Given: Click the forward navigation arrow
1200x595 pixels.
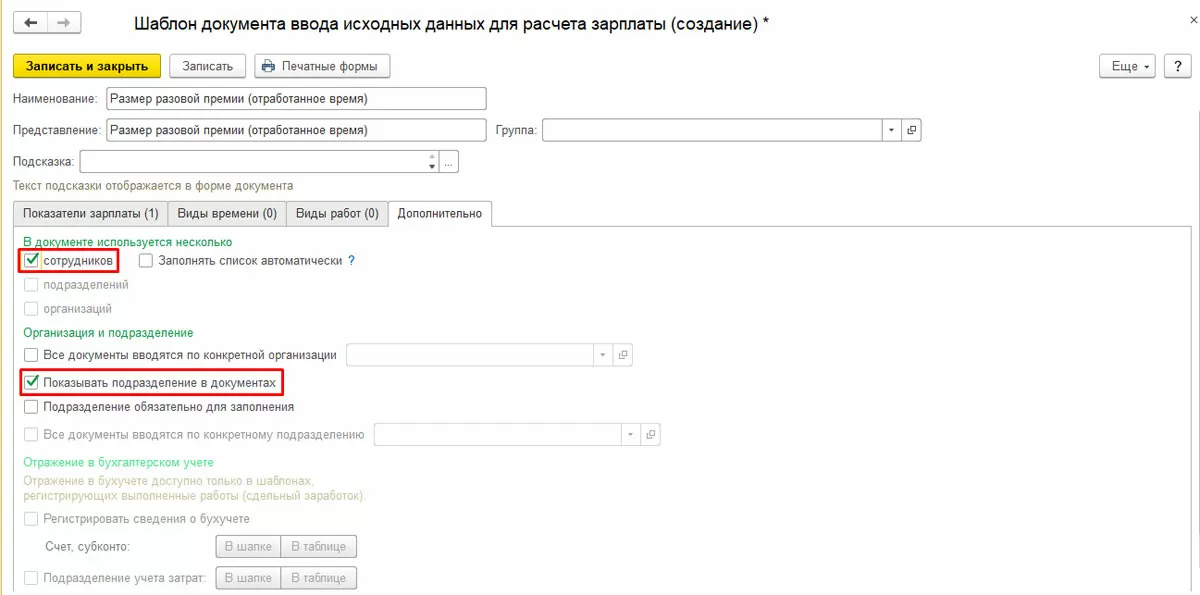Looking at the screenshot, I should [x=63, y=22].
